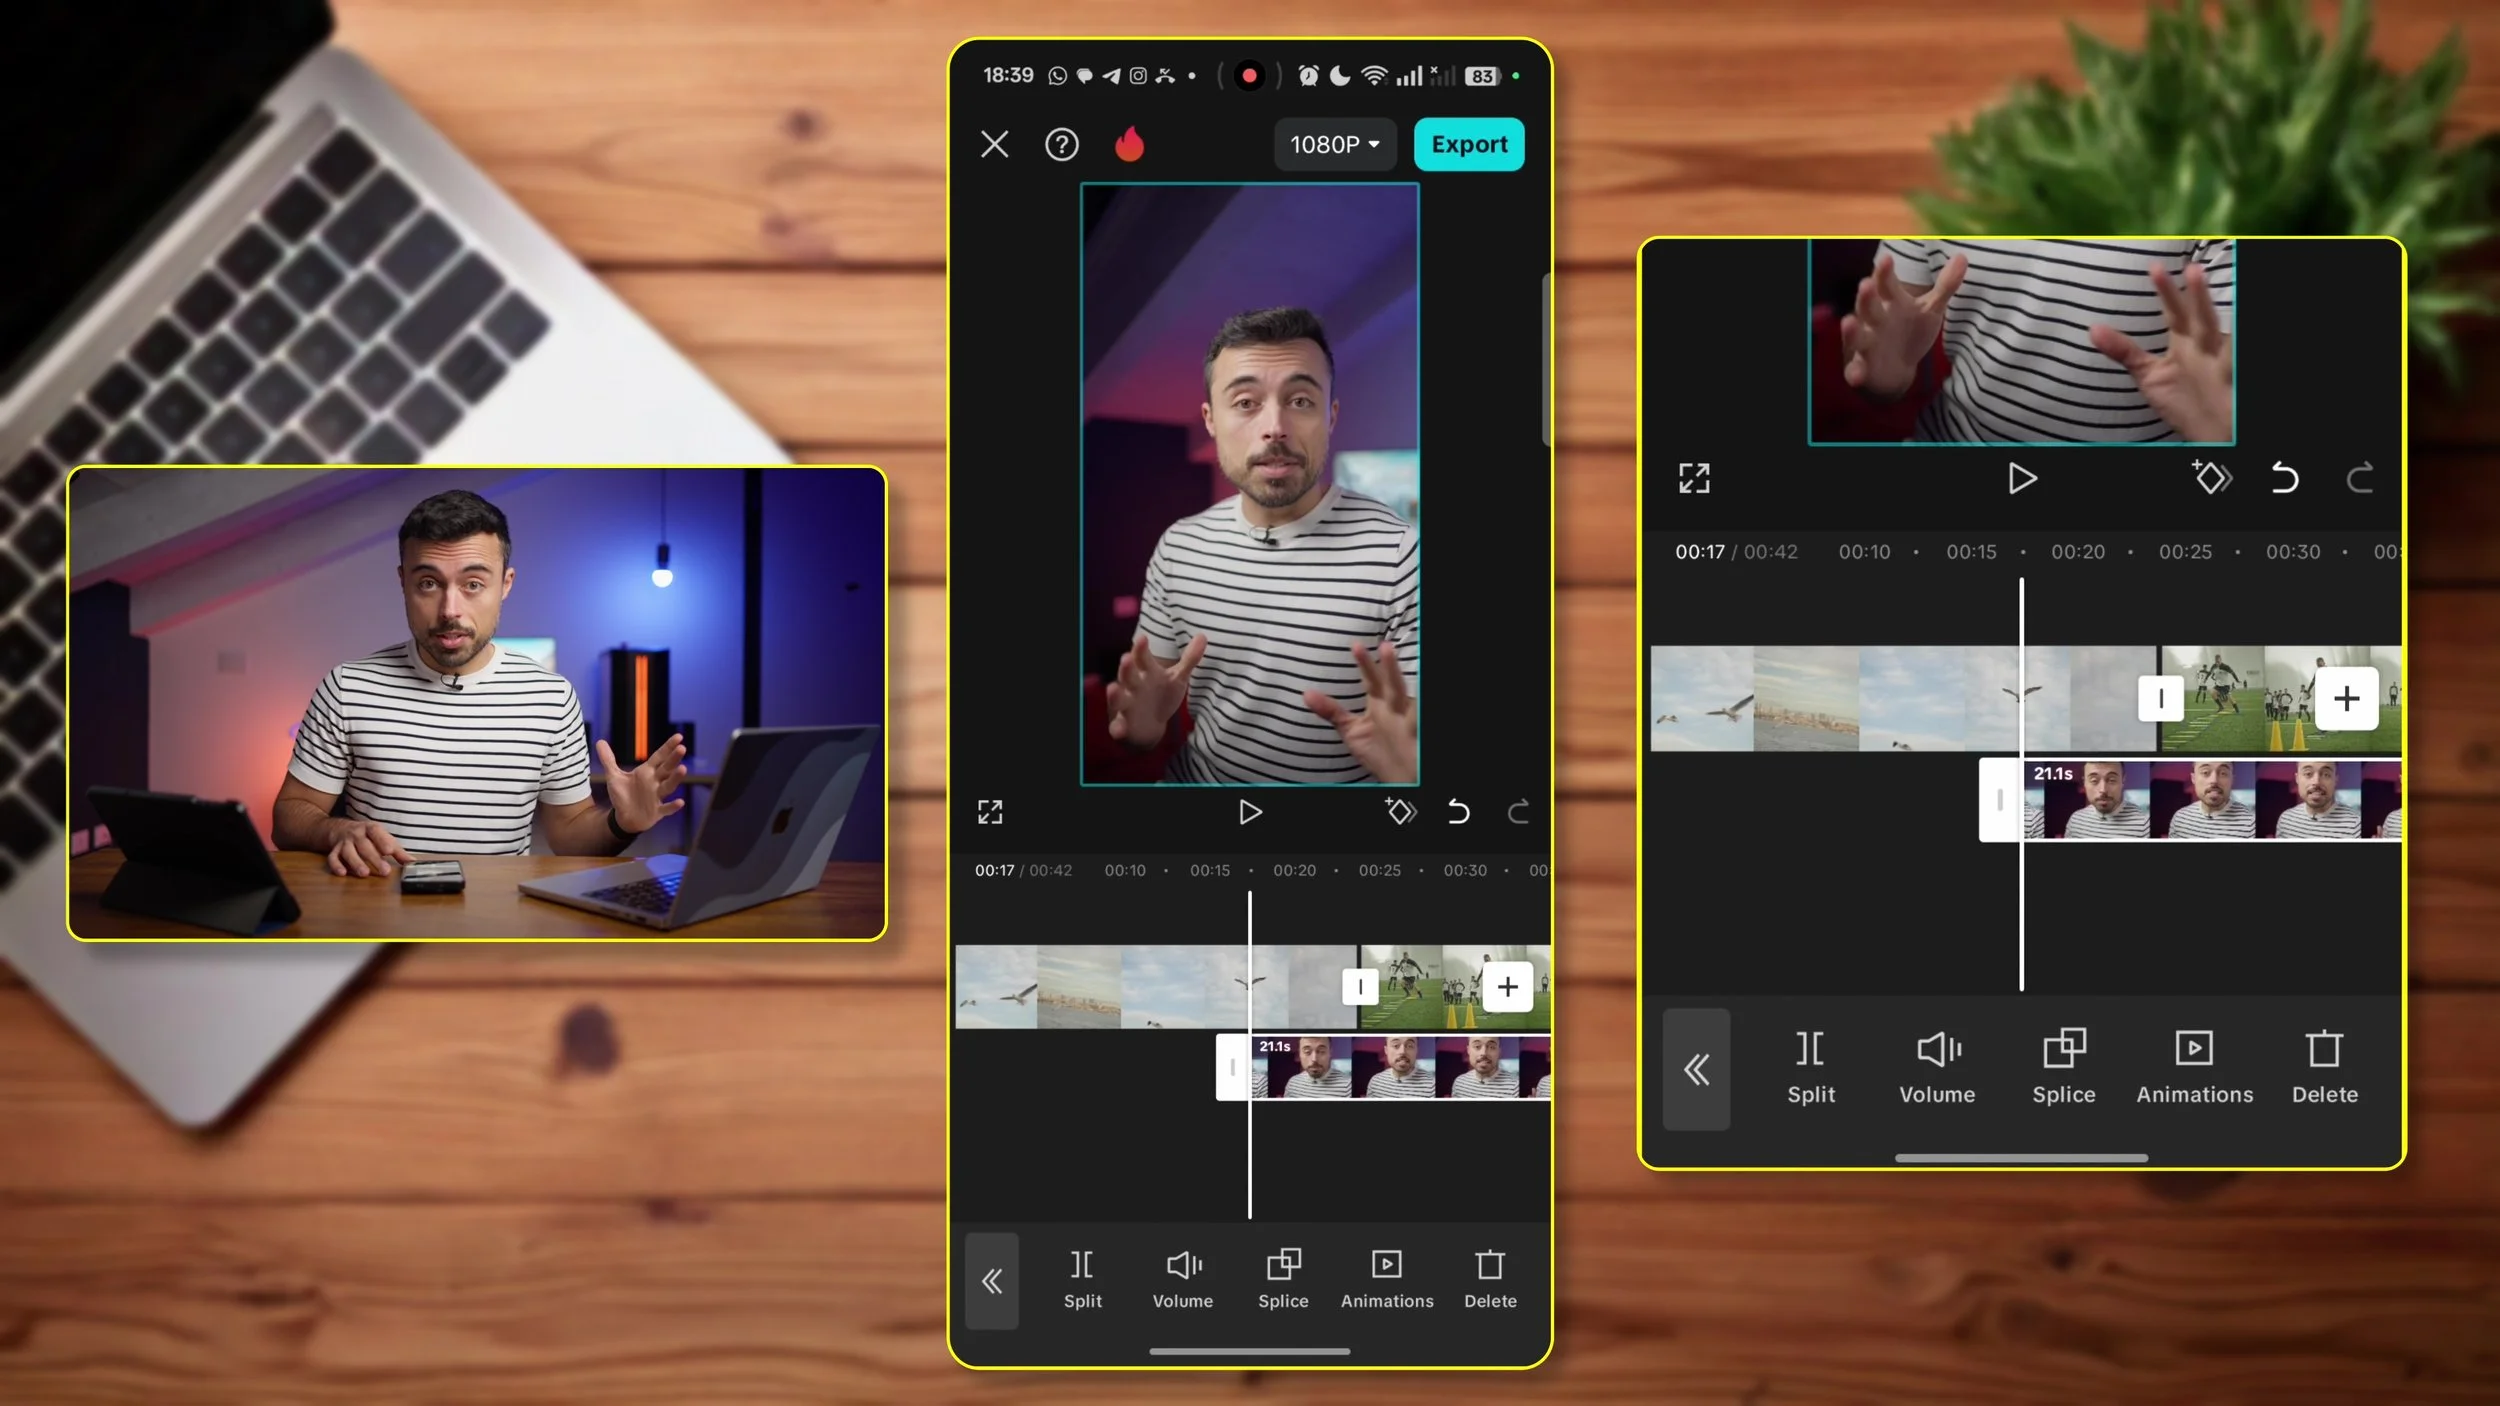Tap the red flame icon
This screenshot has width=2500, height=1406.
tap(1129, 145)
